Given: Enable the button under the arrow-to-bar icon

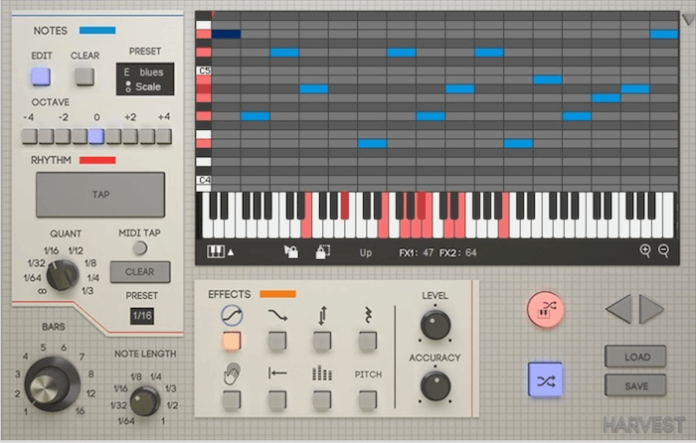Looking at the screenshot, I should (277, 399).
